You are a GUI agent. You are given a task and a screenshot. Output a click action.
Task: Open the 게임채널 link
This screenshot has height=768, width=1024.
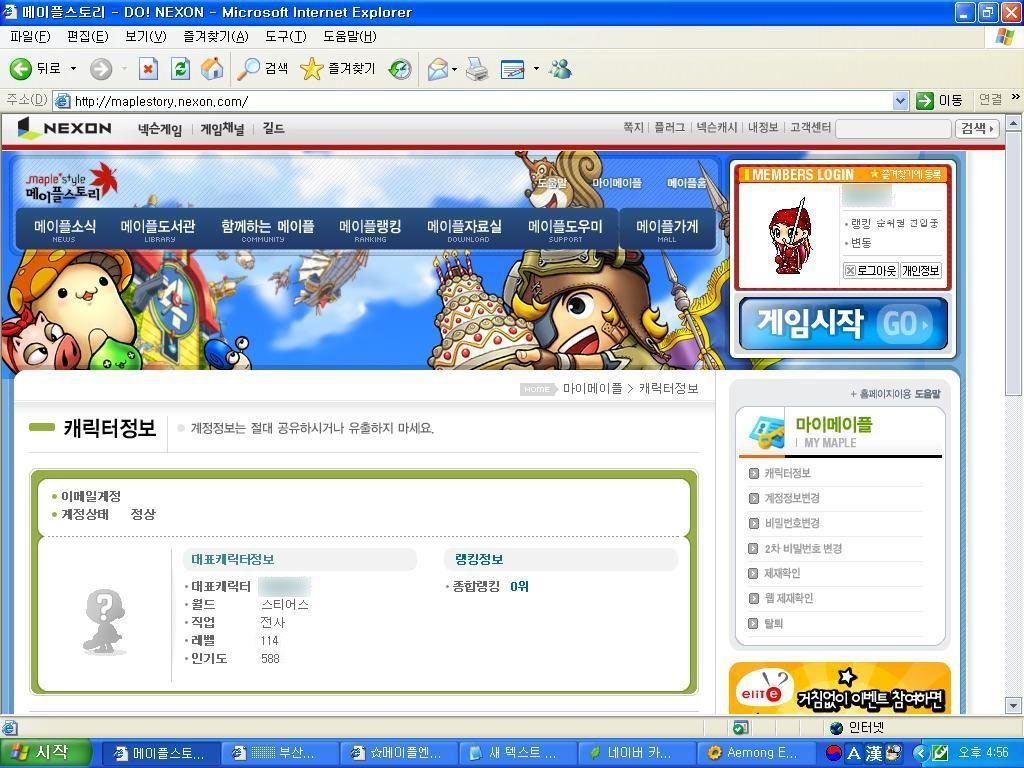pos(222,129)
